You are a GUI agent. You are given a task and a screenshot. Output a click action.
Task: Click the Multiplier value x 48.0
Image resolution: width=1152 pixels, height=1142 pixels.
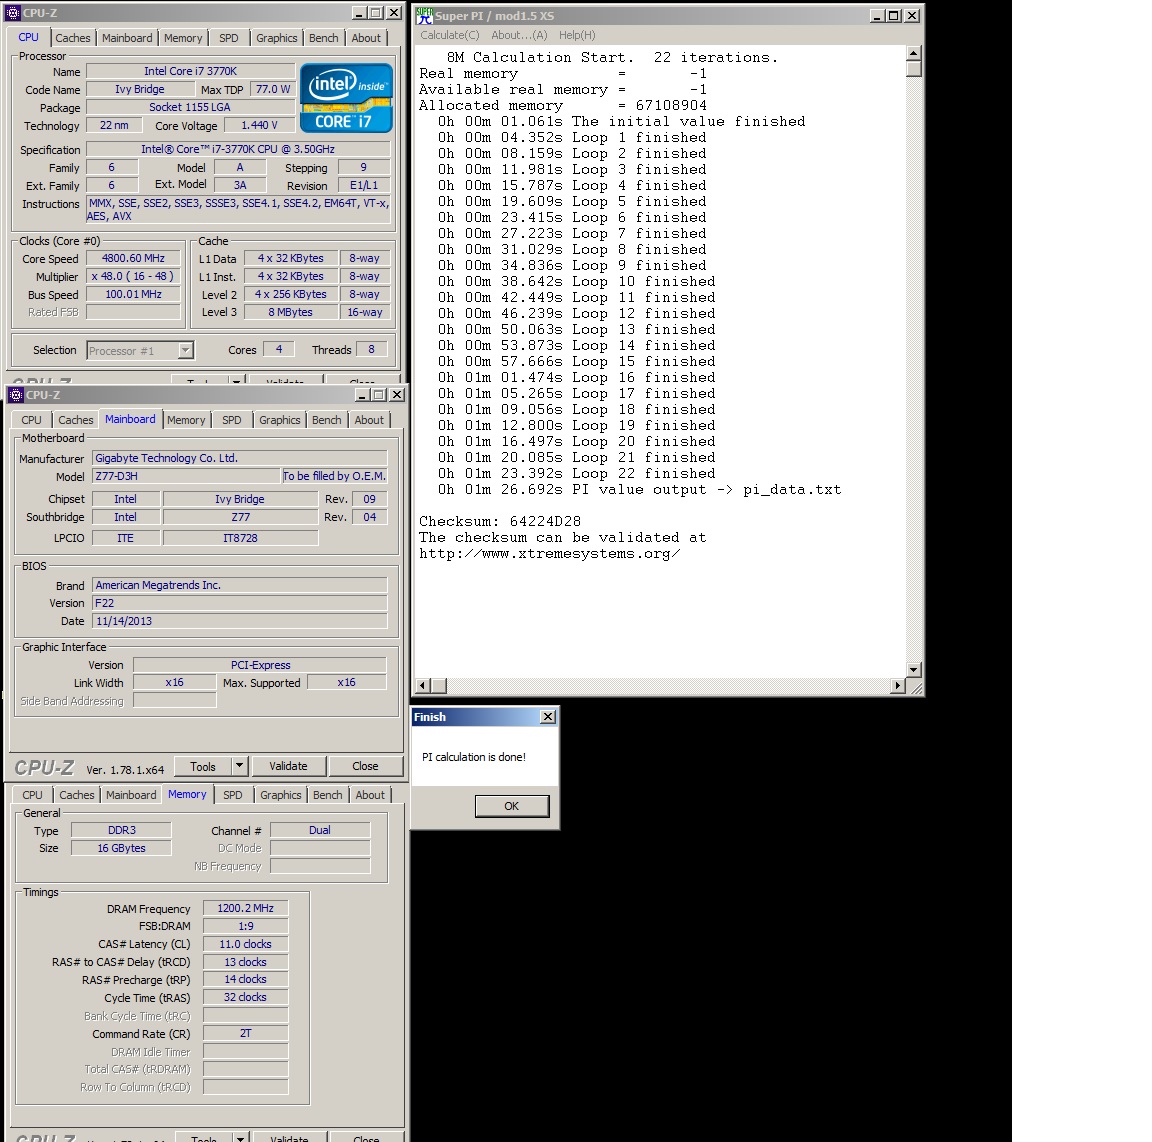click(133, 276)
